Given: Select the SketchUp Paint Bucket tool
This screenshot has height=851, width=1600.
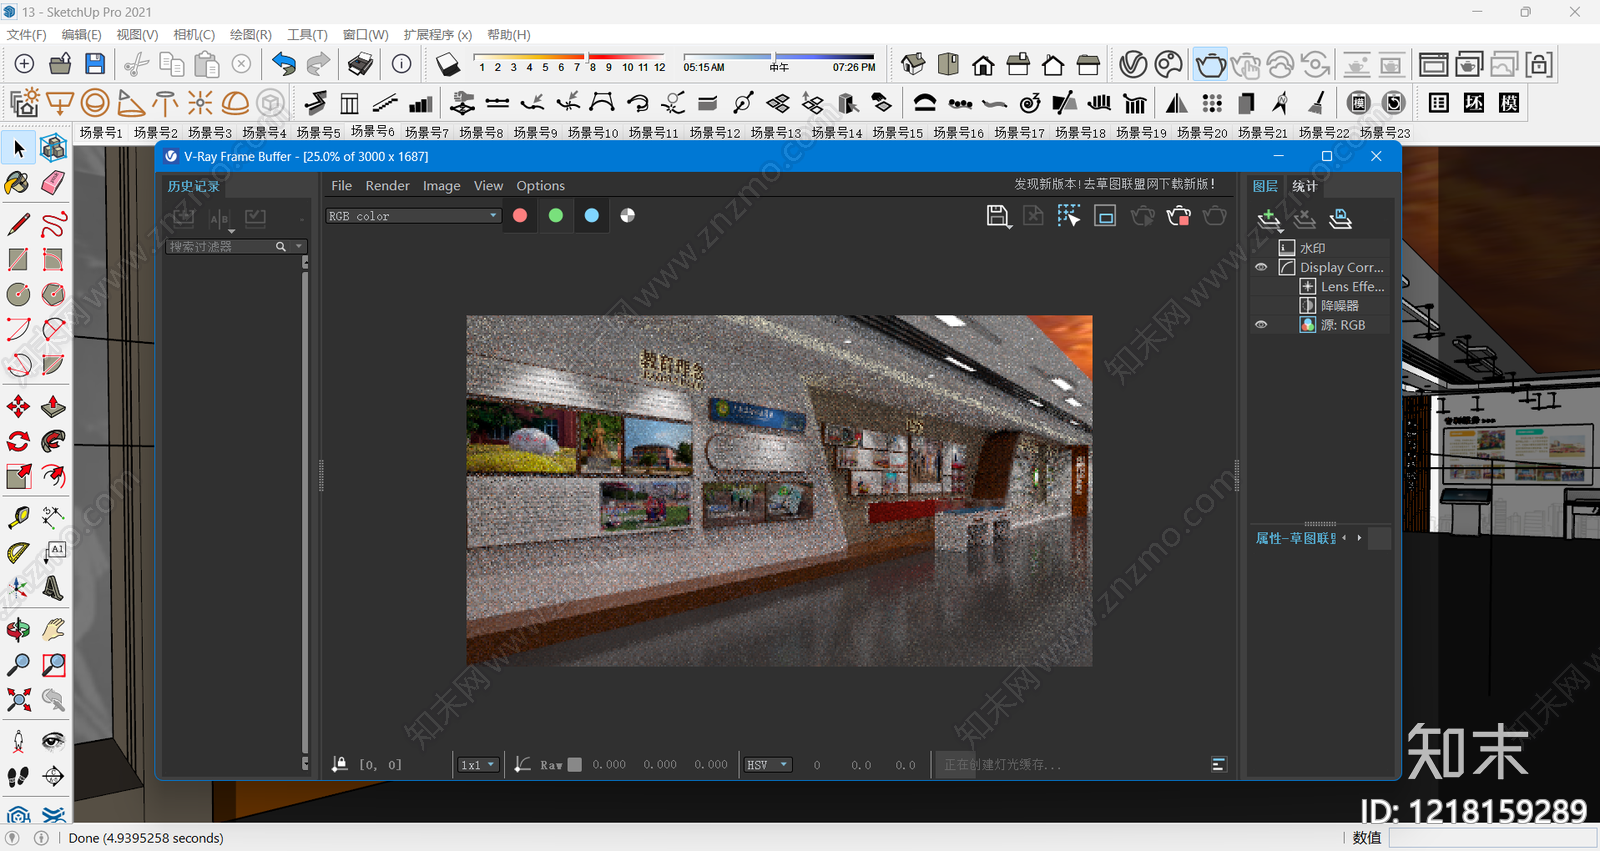Looking at the screenshot, I should [18, 182].
